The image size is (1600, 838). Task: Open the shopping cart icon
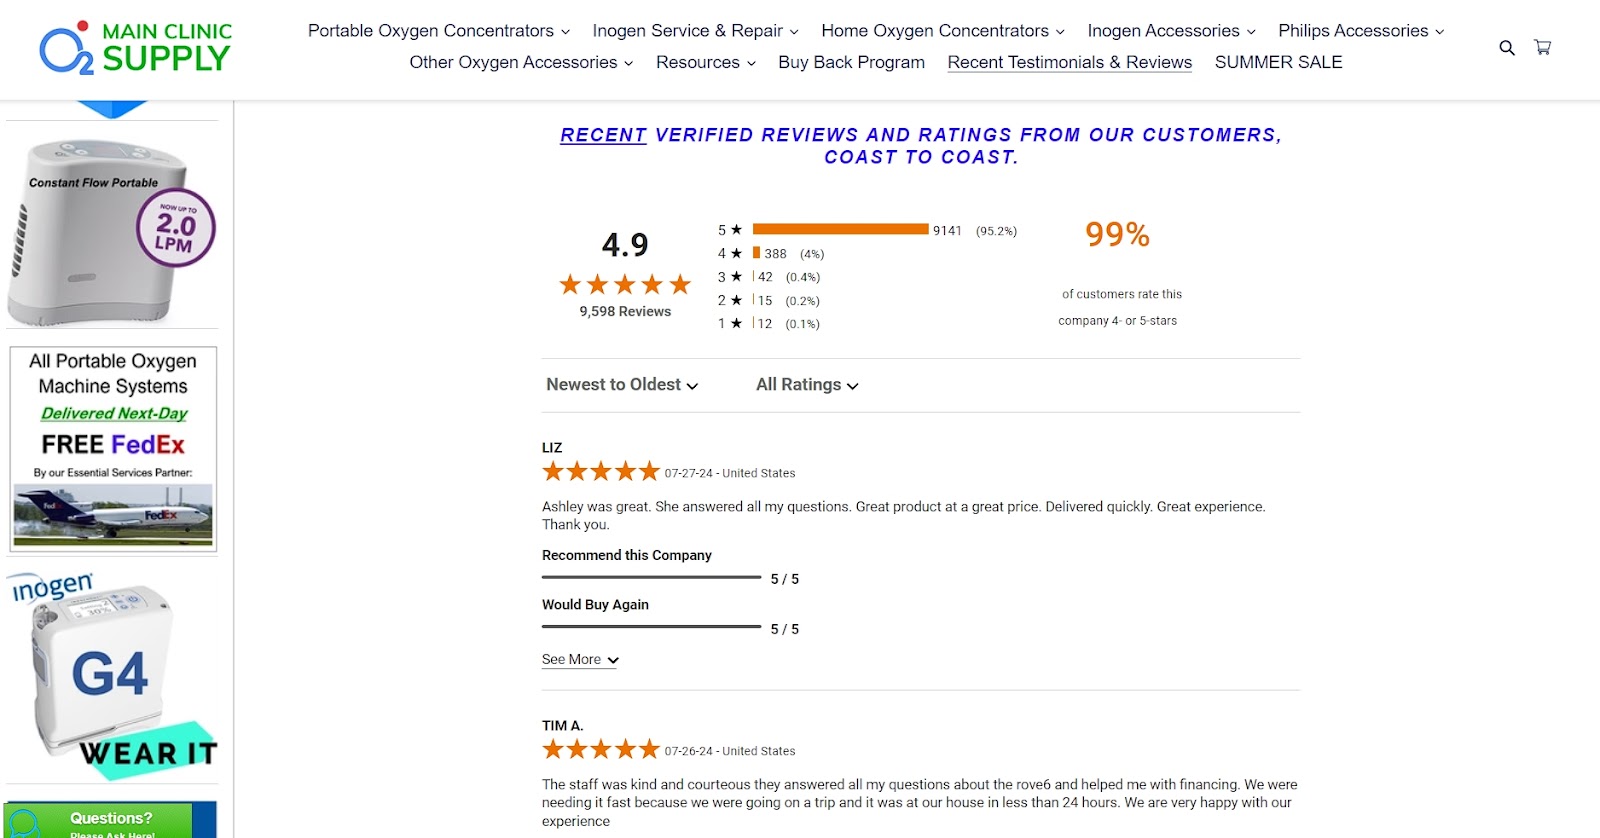[x=1543, y=47]
